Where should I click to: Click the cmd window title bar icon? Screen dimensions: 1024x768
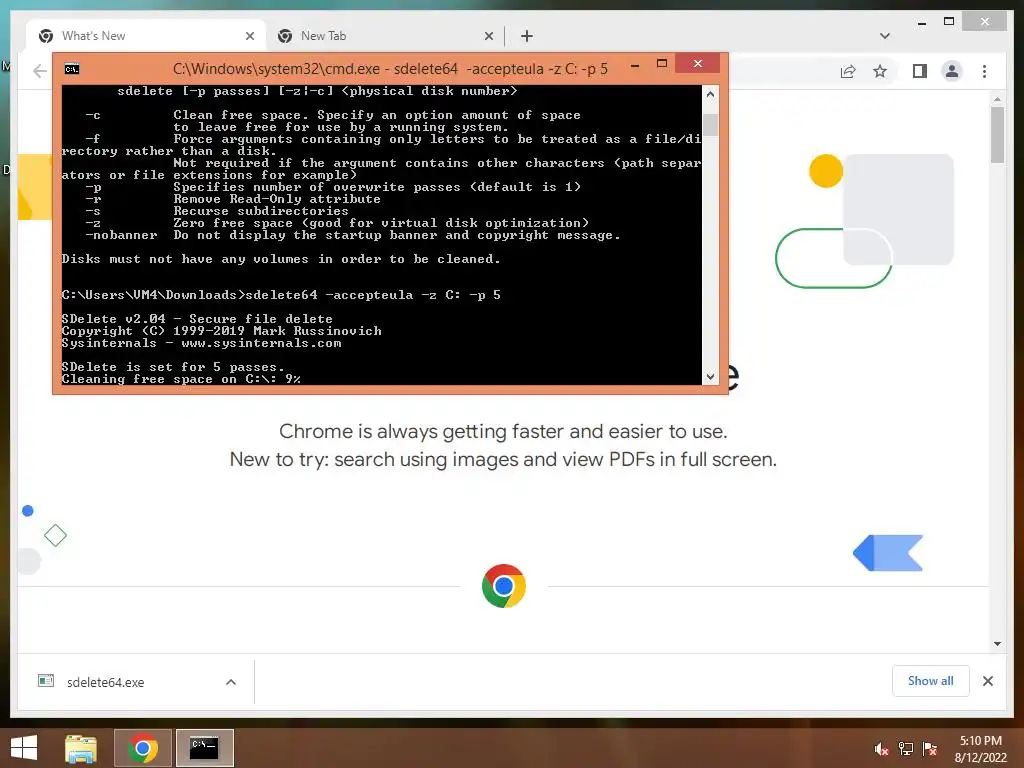click(72, 69)
